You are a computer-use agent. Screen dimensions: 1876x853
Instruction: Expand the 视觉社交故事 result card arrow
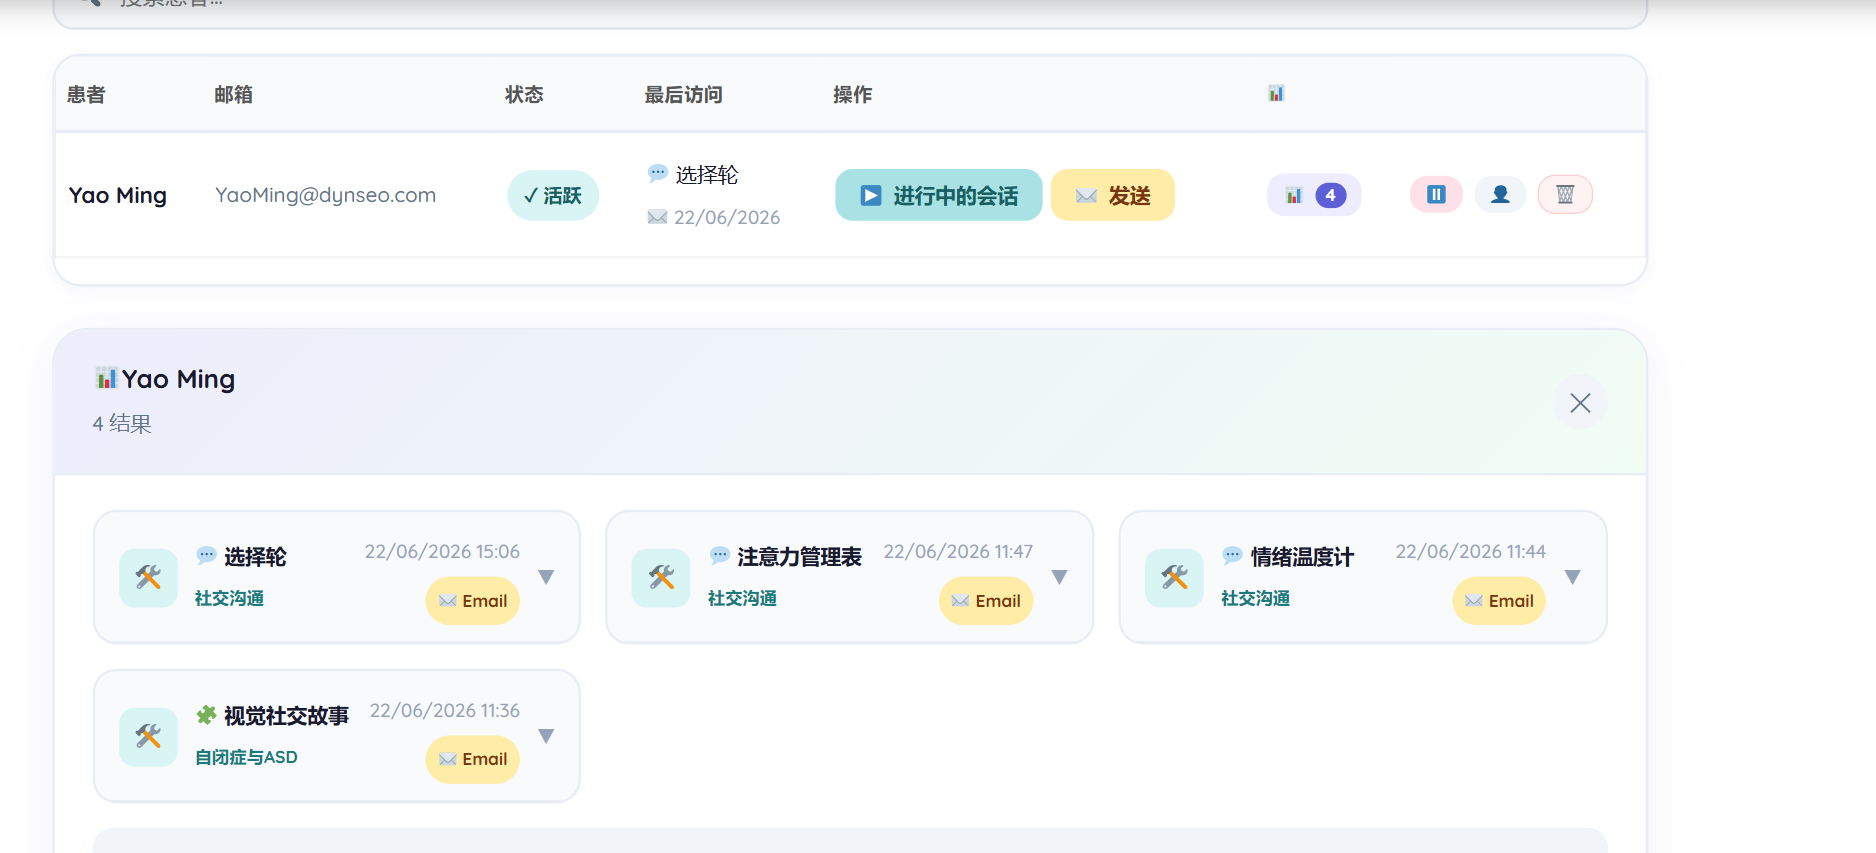click(x=546, y=736)
